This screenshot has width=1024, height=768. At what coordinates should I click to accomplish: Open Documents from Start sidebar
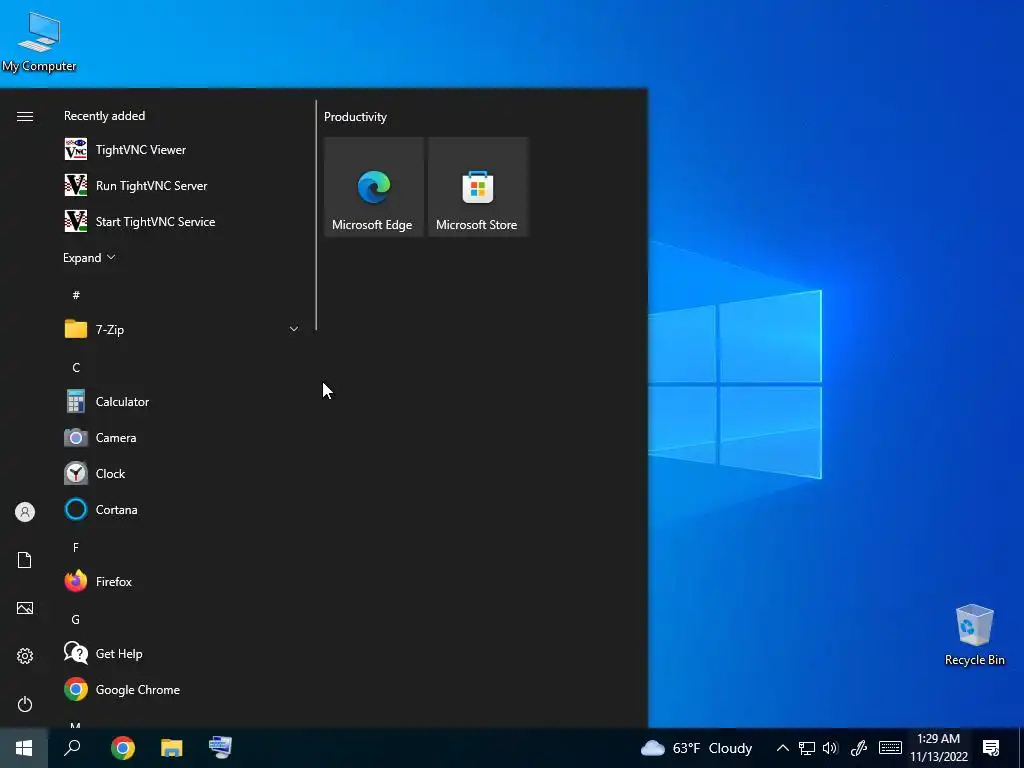tap(25, 560)
